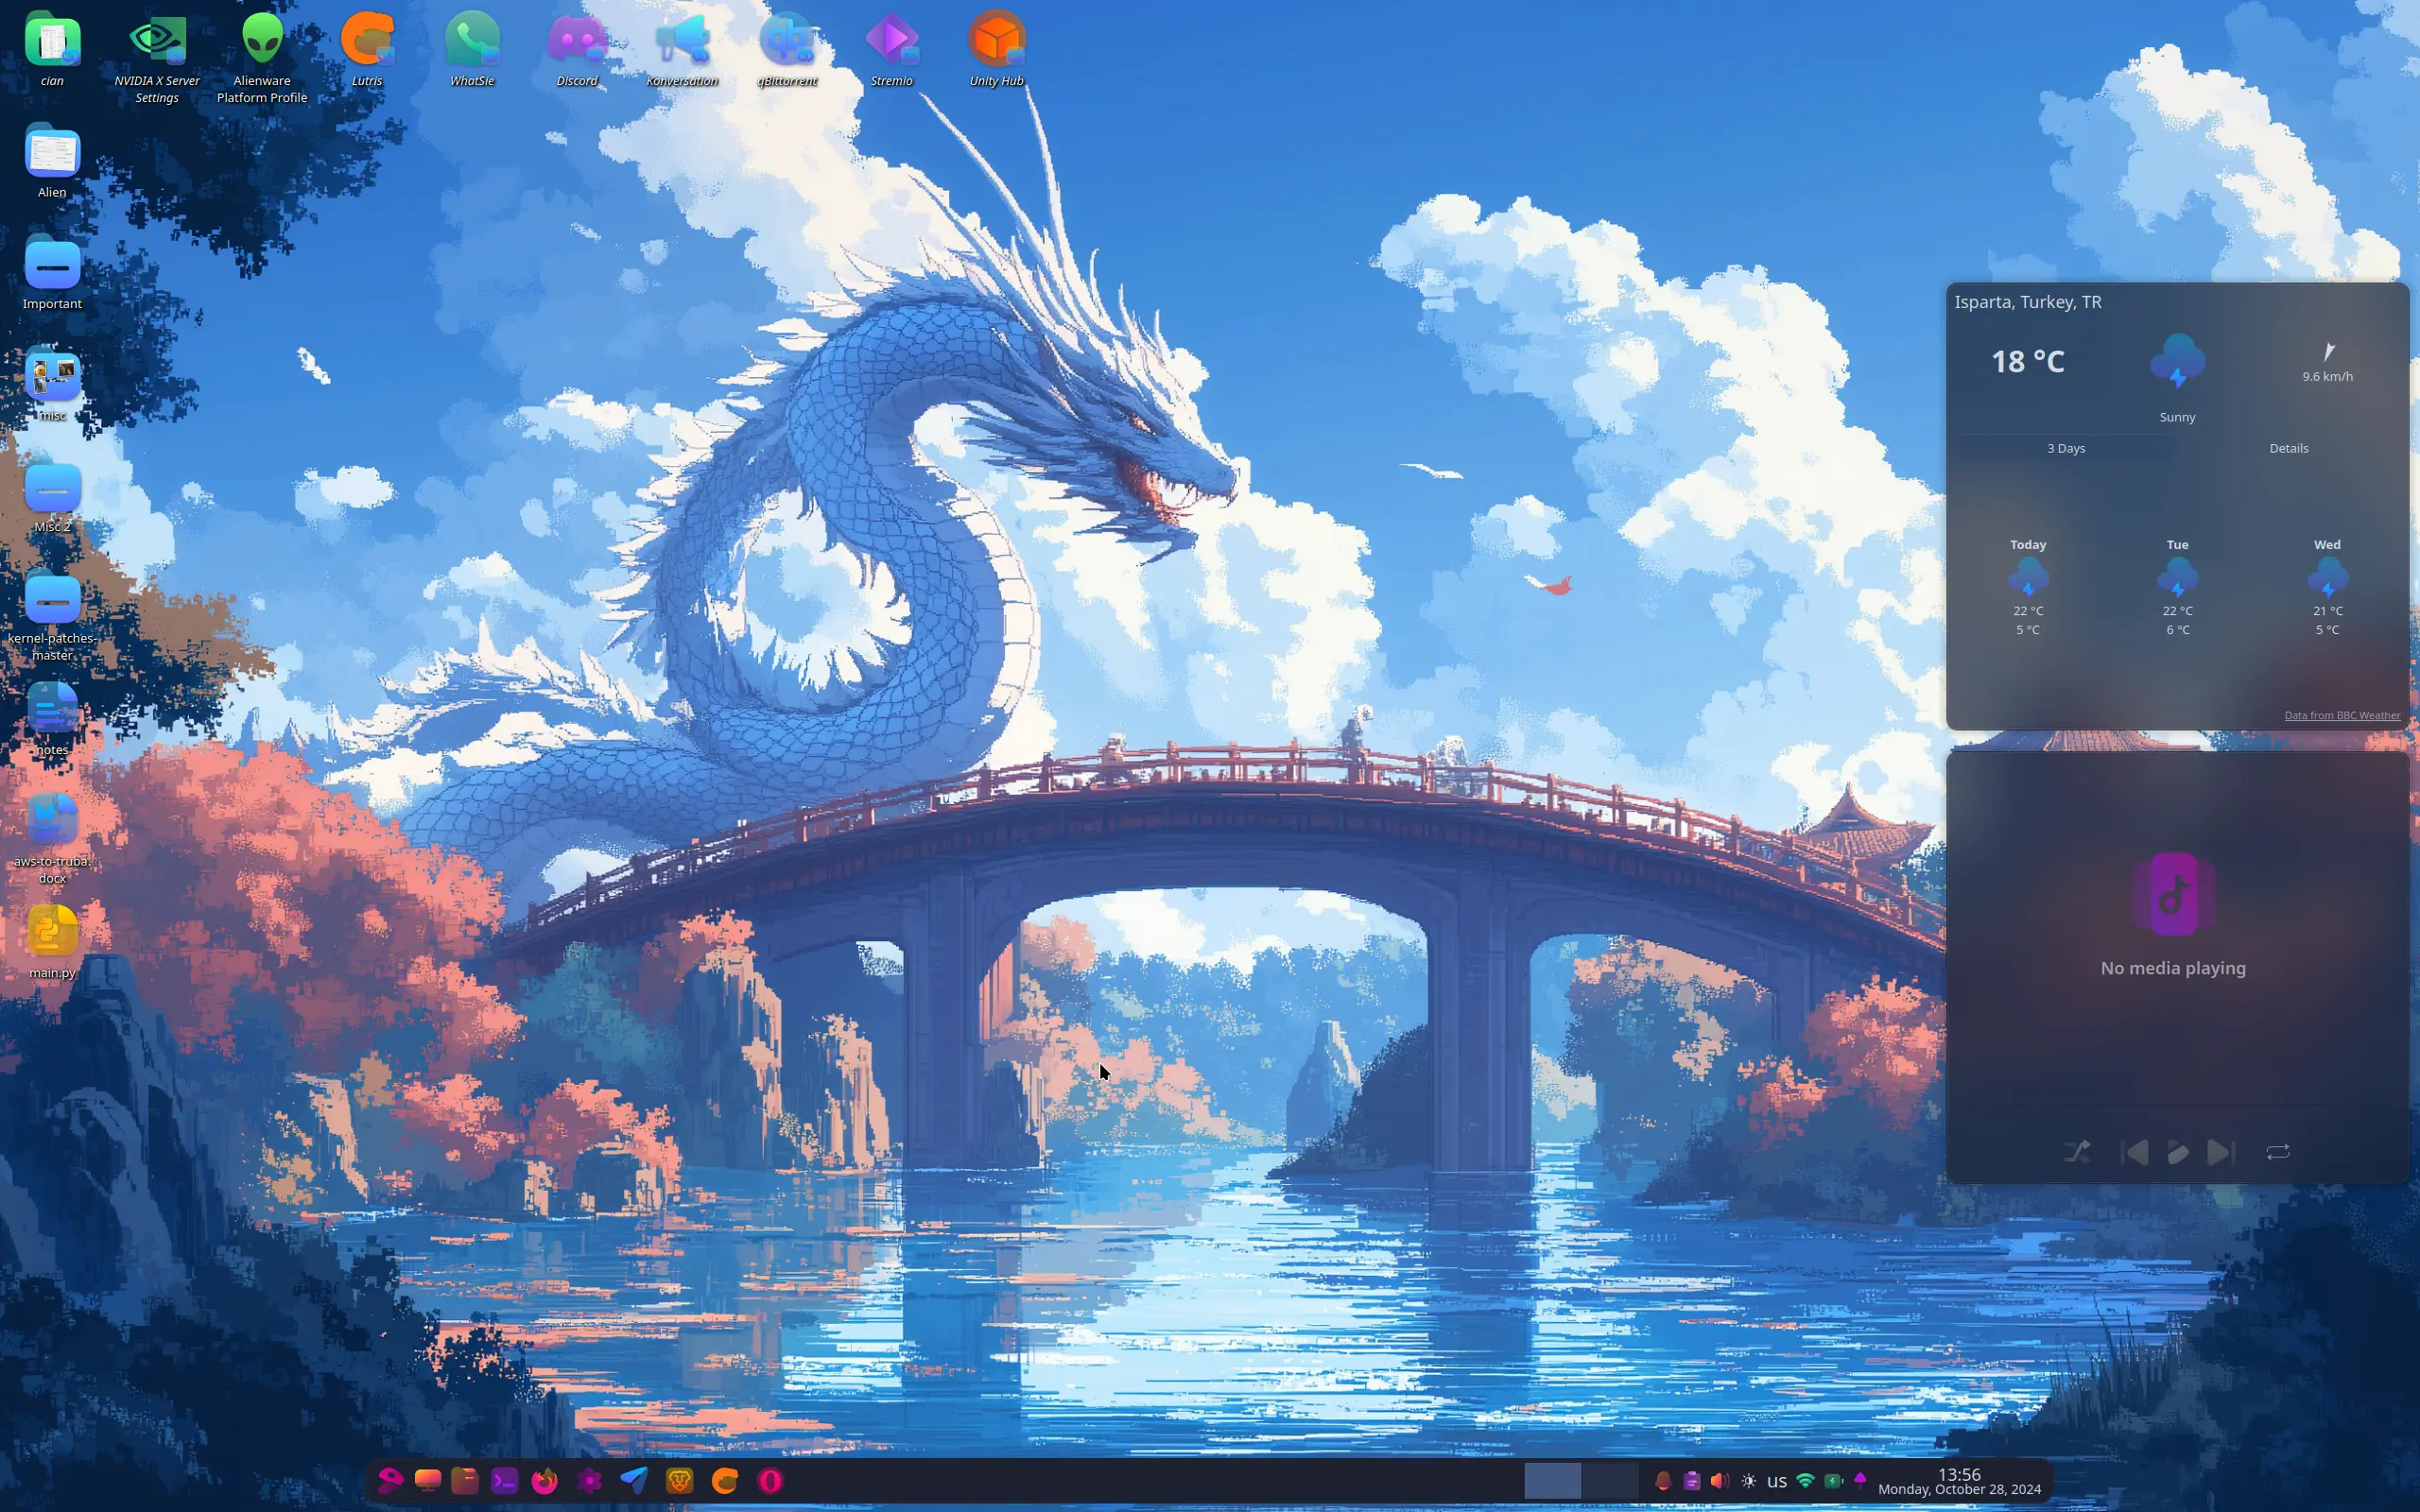Viewport: 2420px width, 1512px height.
Task: Click the 18 °C current temperature
Action: (x=2028, y=361)
